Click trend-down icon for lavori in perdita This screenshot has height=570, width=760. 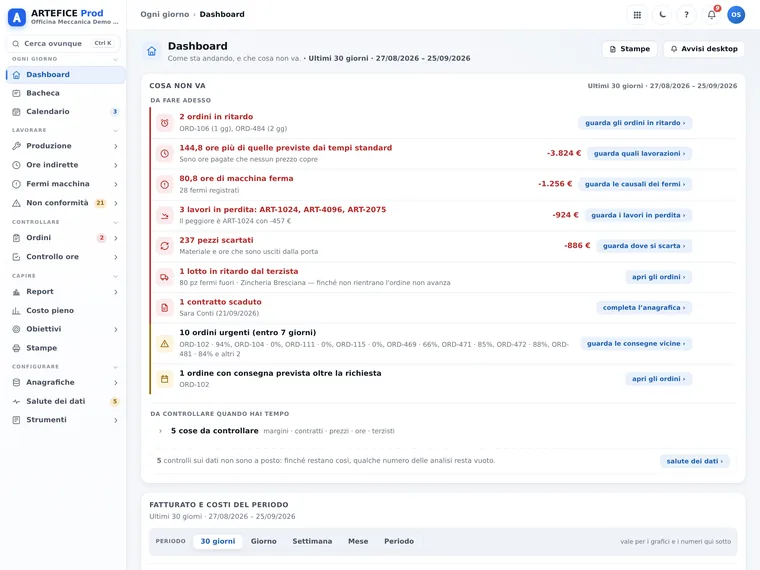(165, 215)
